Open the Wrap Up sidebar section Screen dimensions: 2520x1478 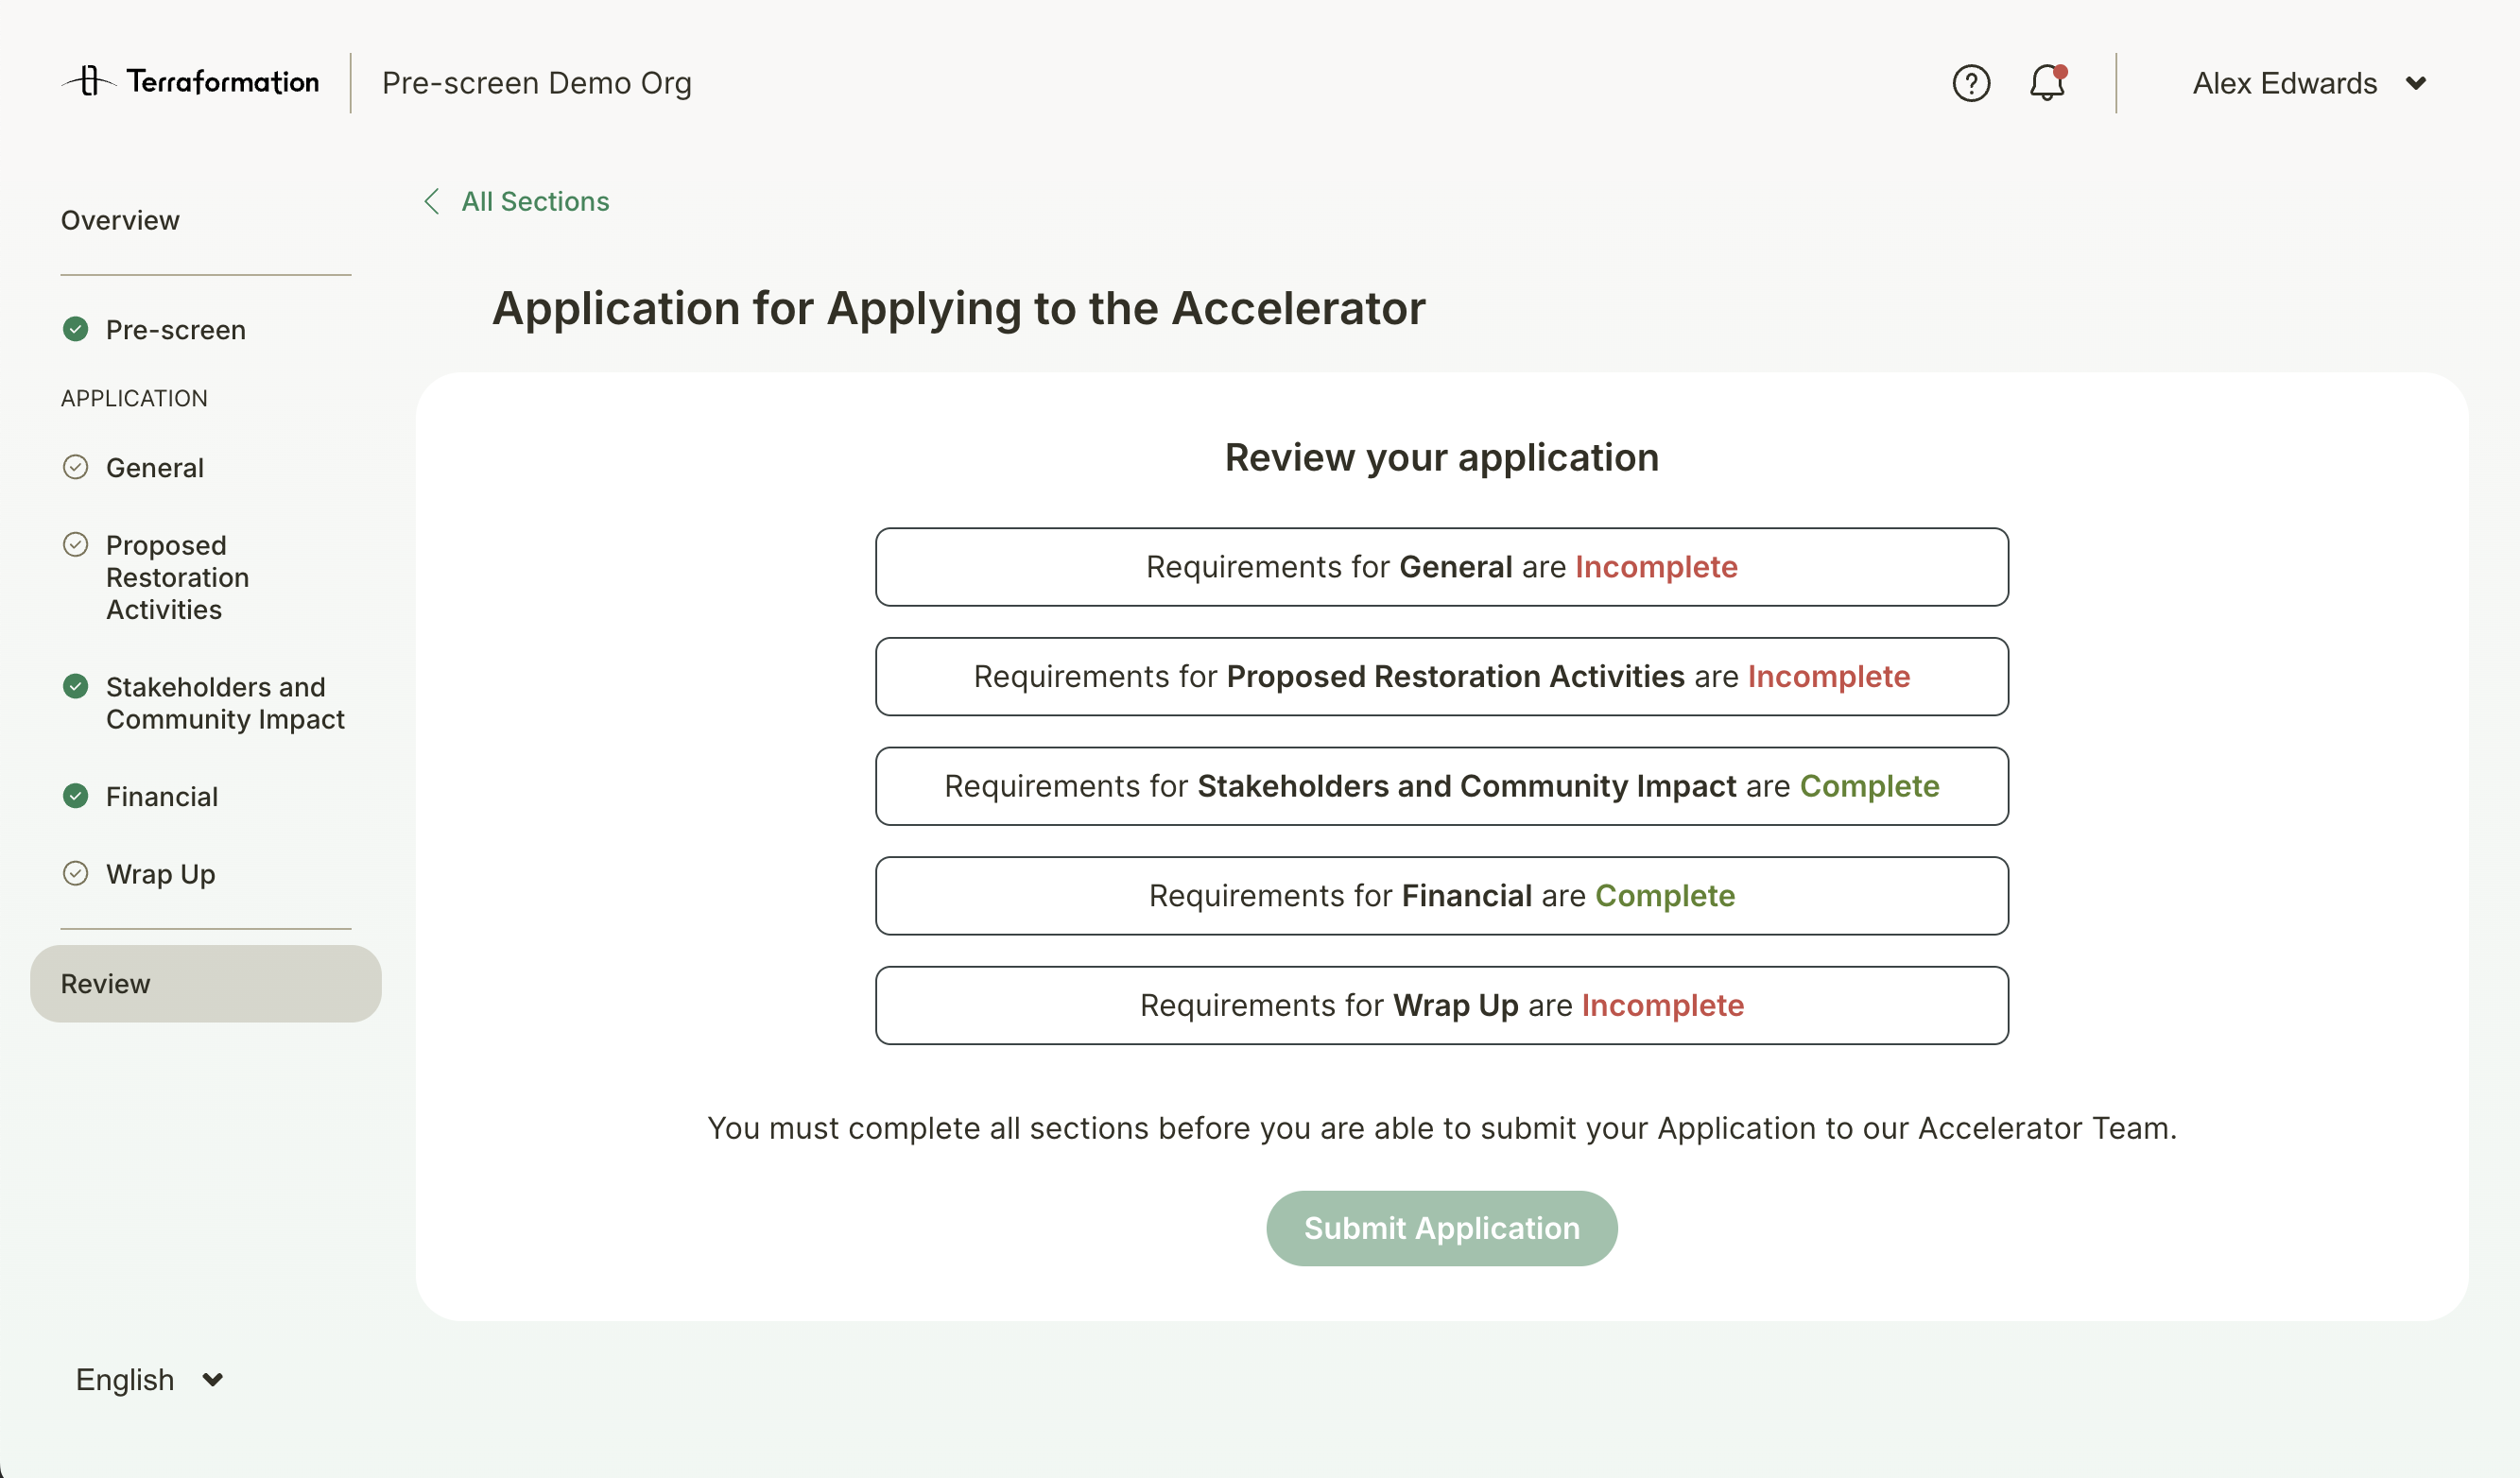160,874
